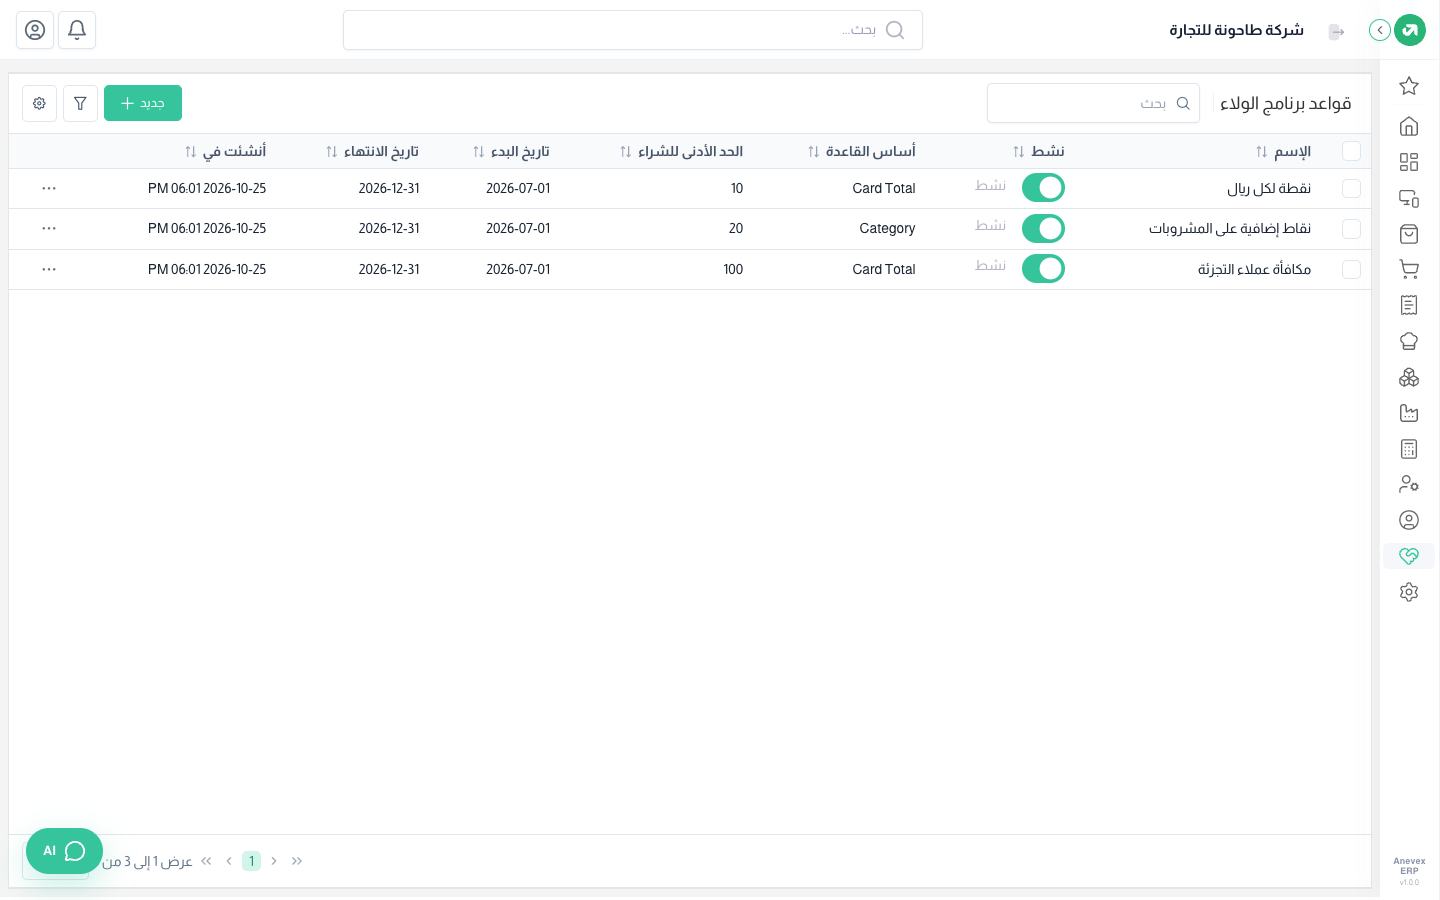Open row actions menu for نقاط إضافية على المشروبات
The width and height of the screenshot is (1440, 900).
(49, 228)
